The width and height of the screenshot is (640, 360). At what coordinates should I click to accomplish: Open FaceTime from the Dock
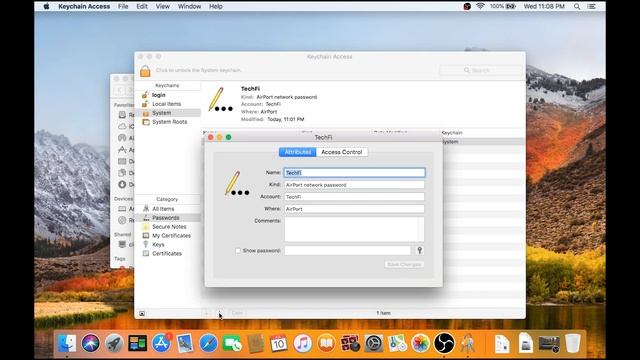coord(232,343)
